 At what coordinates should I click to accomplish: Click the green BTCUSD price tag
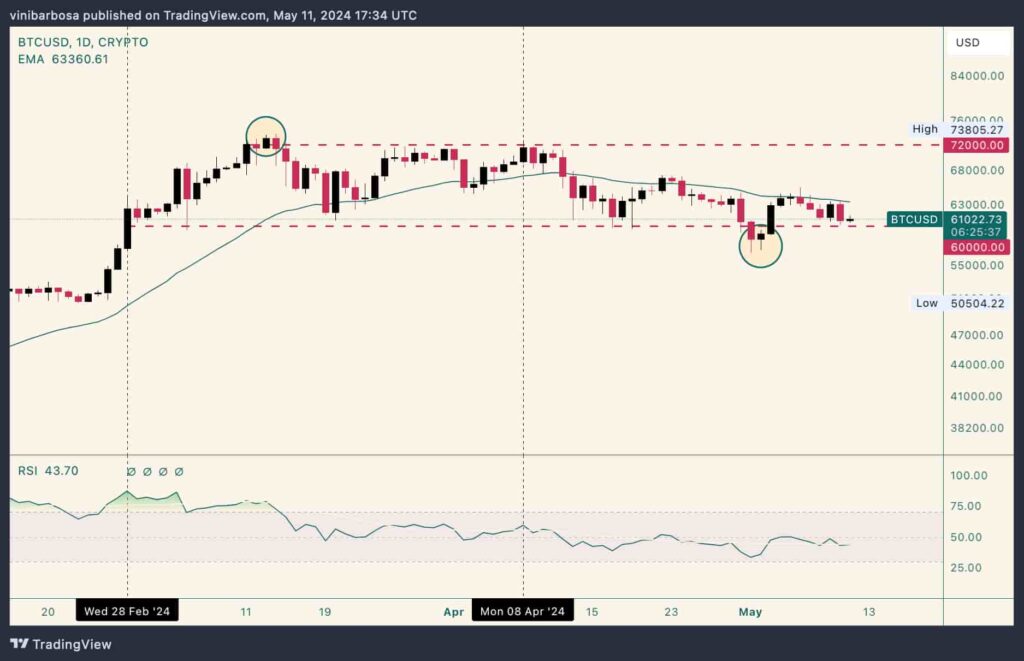click(x=914, y=219)
